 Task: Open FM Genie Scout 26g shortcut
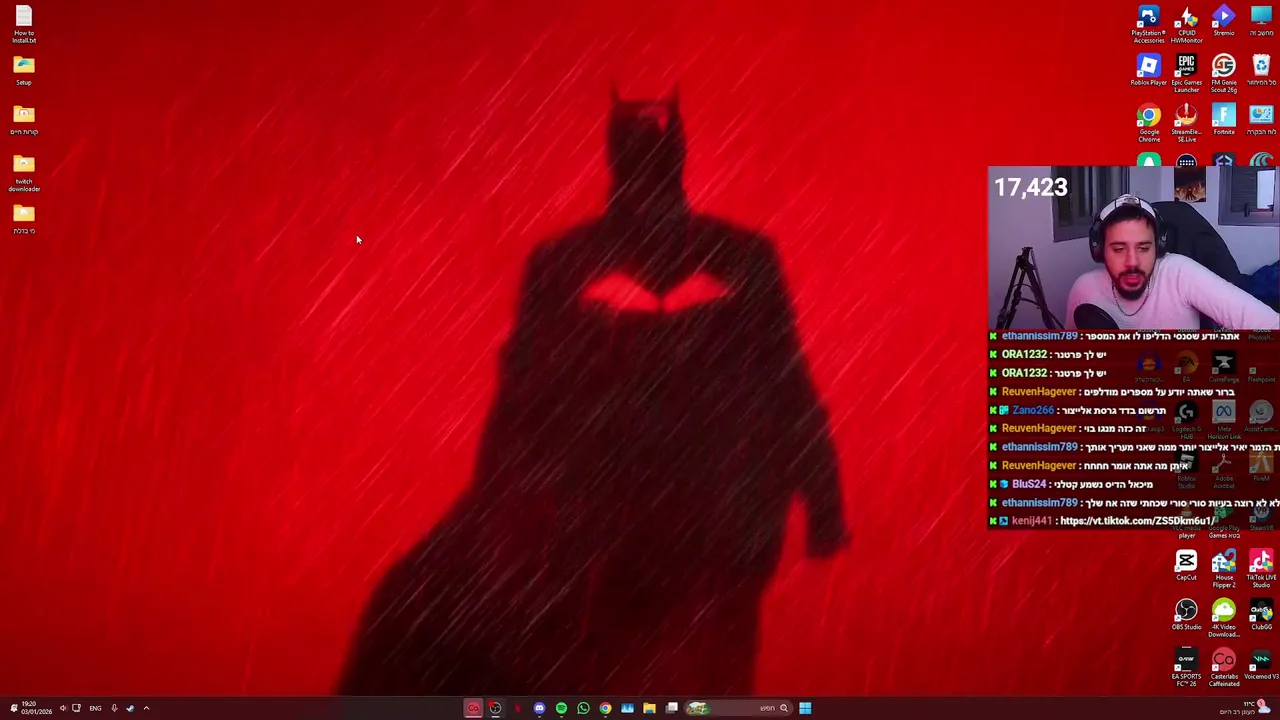[1224, 74]
